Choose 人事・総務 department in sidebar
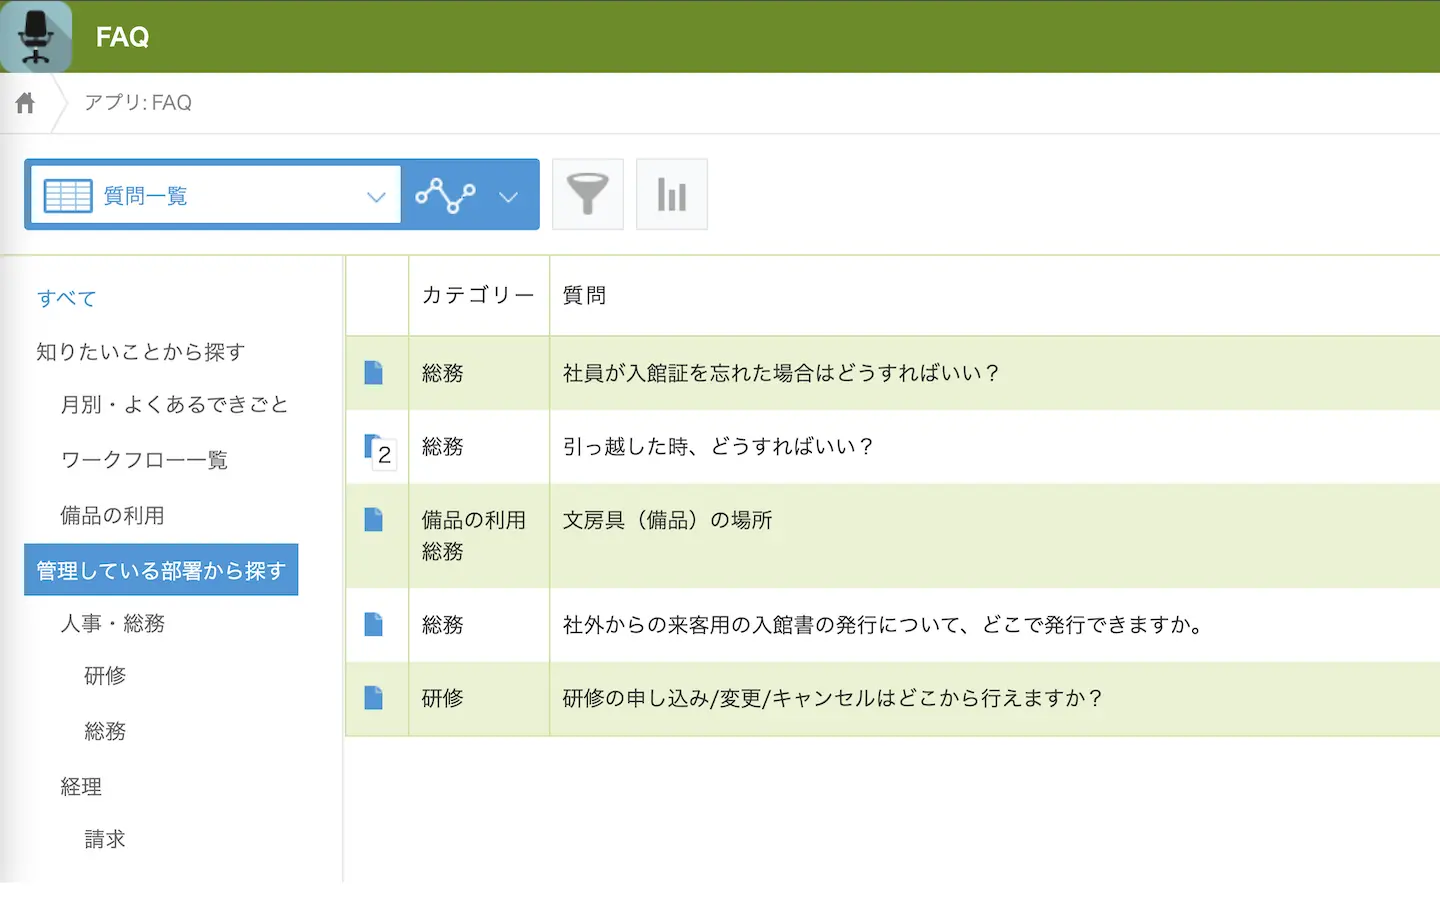This screenshot has height=900, width=1440. [112, 624]
